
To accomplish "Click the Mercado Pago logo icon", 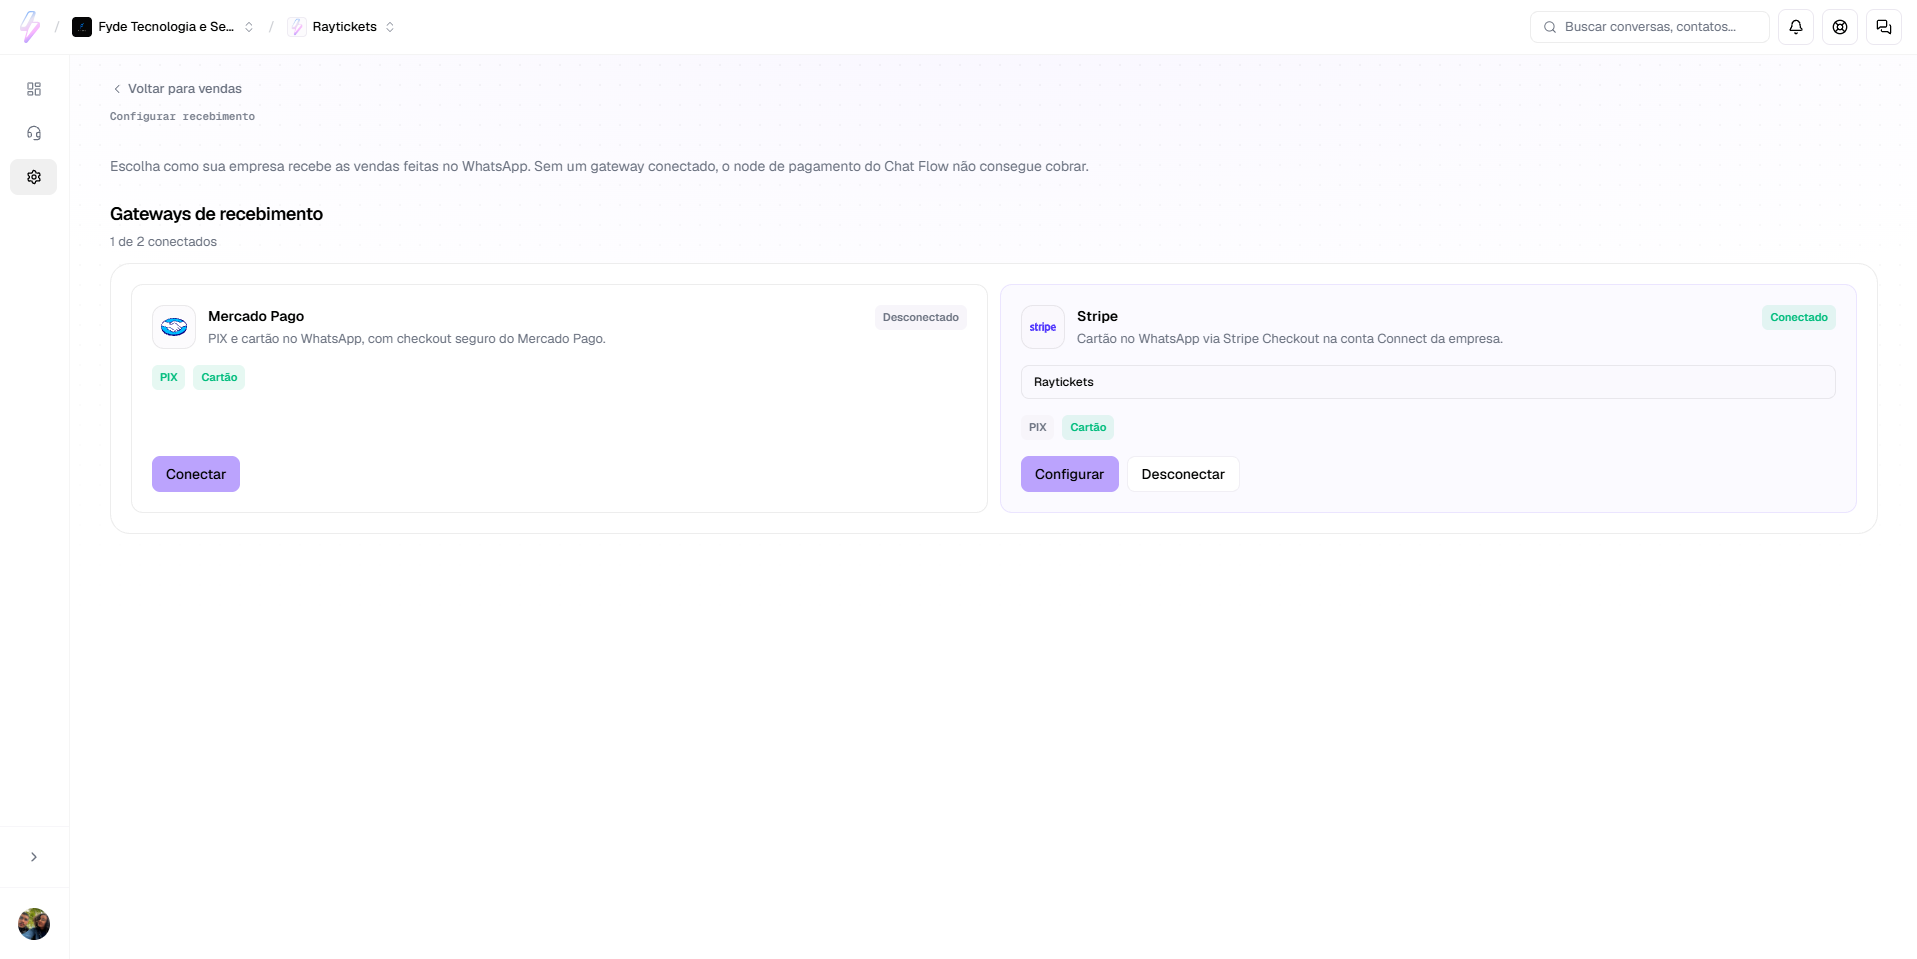I will 174,327.
